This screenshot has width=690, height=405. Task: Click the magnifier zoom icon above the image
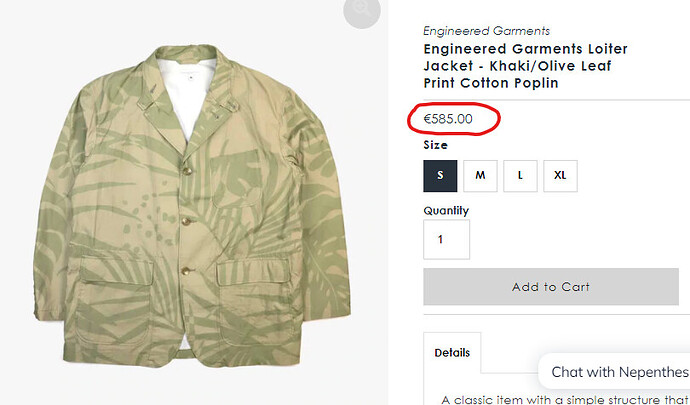[x=361, y=10]
